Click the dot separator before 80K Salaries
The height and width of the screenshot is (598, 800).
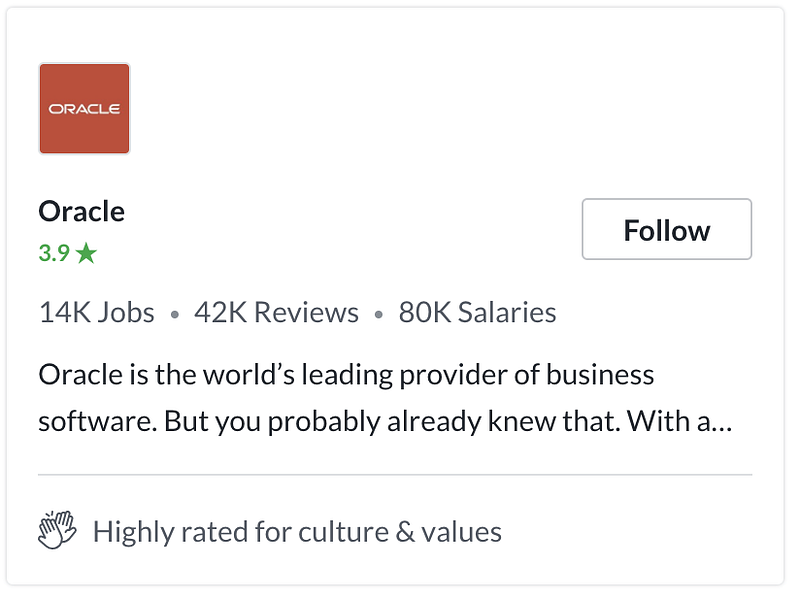pyautogui.click(x=378, y=315)
